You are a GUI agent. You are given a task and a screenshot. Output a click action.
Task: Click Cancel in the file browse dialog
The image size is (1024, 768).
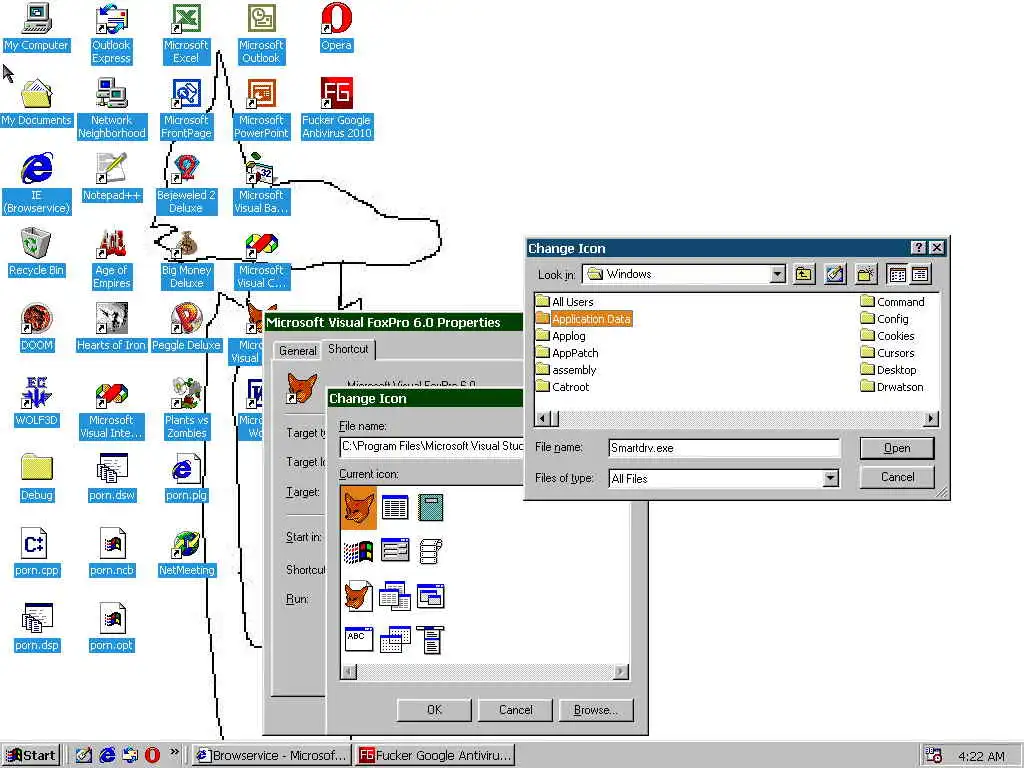(x=897, y=477)
